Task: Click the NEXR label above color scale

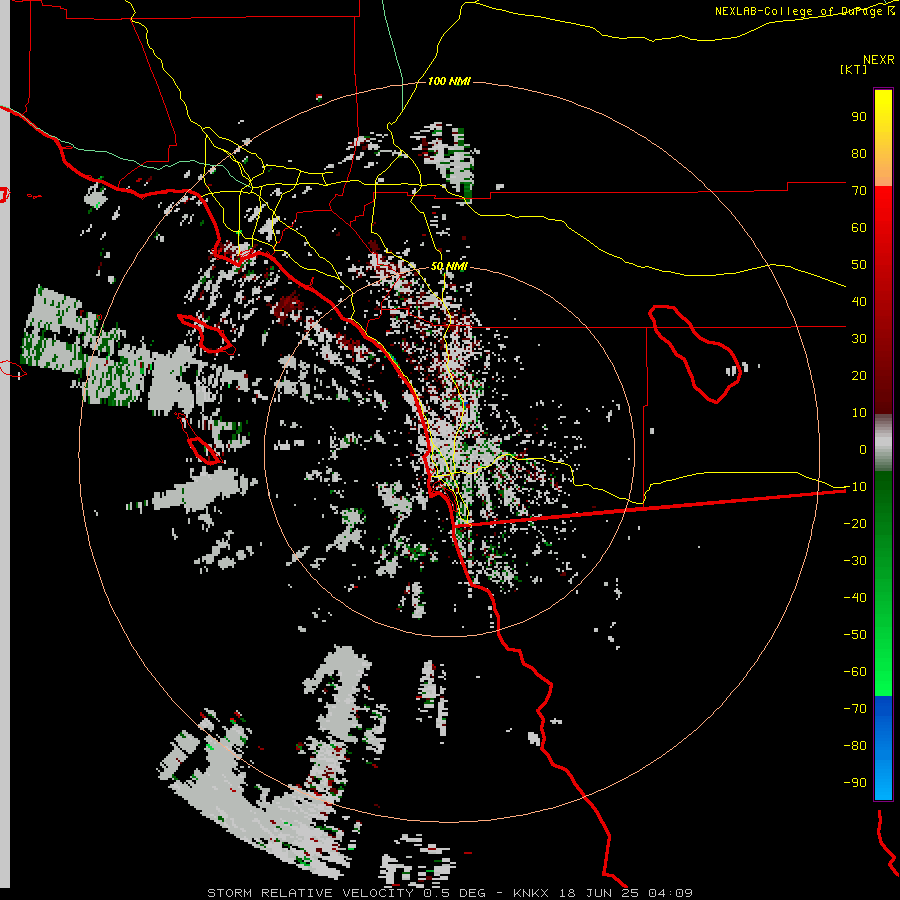Action: point(879,60)
